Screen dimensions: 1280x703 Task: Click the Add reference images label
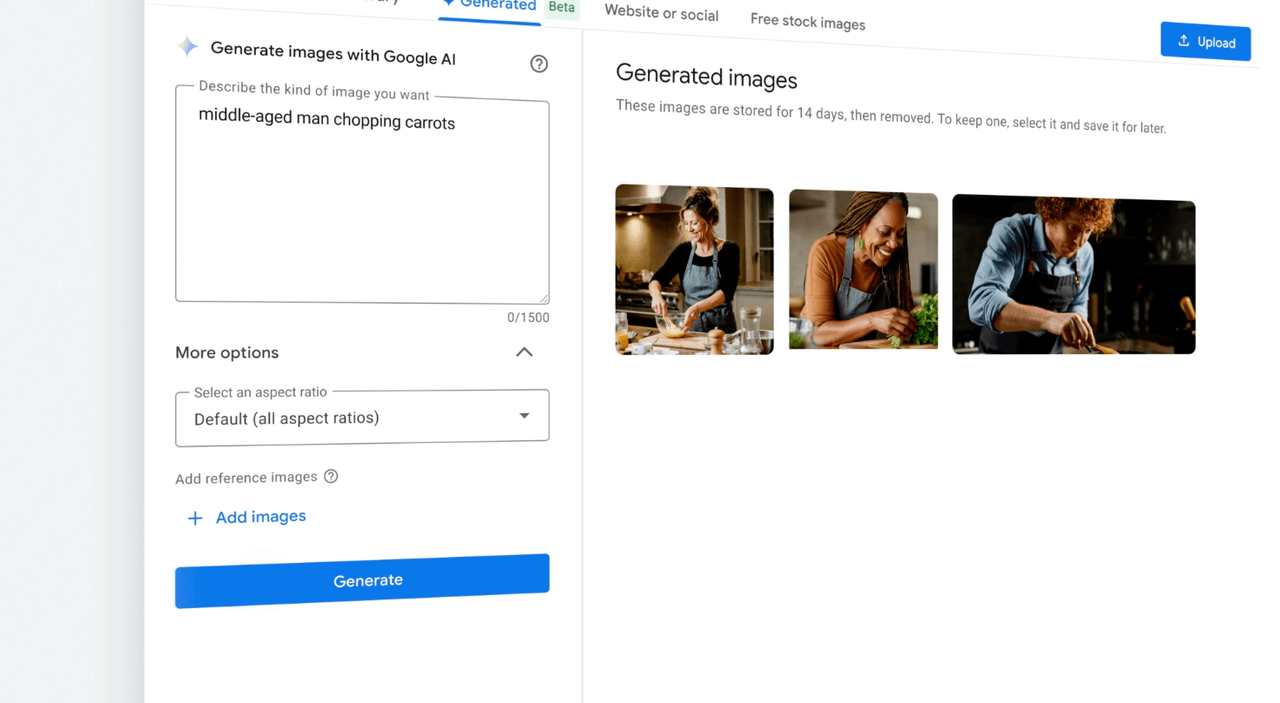click(x=246, y=478)
